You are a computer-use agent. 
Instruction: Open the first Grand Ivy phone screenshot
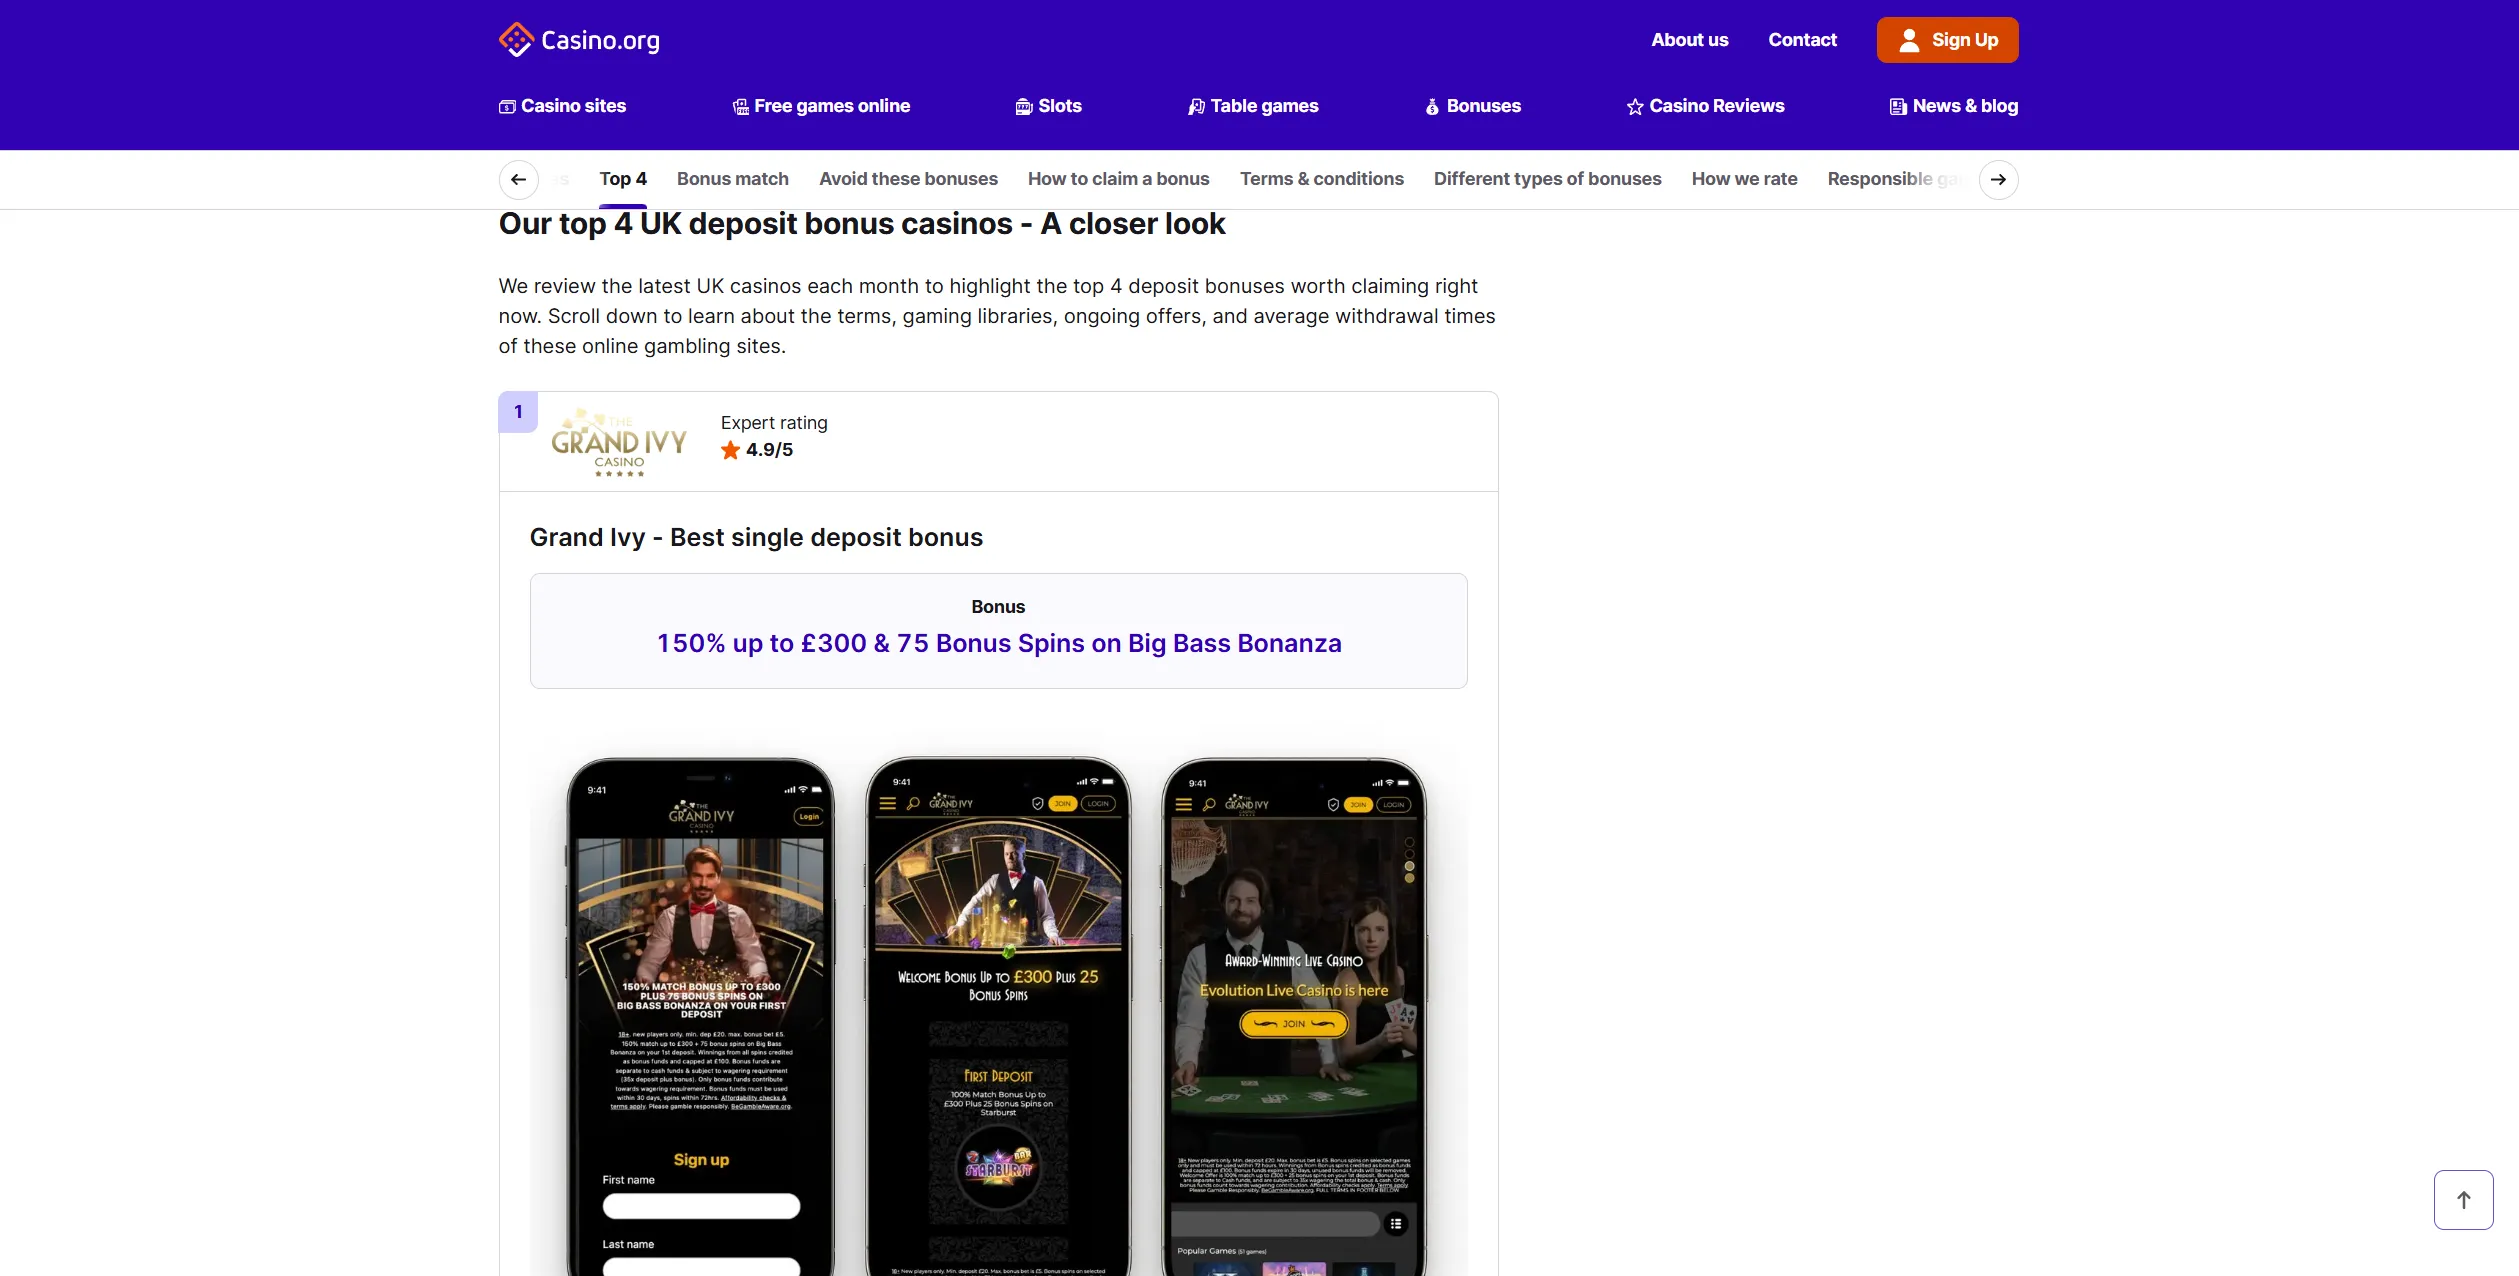[700, 1016]
